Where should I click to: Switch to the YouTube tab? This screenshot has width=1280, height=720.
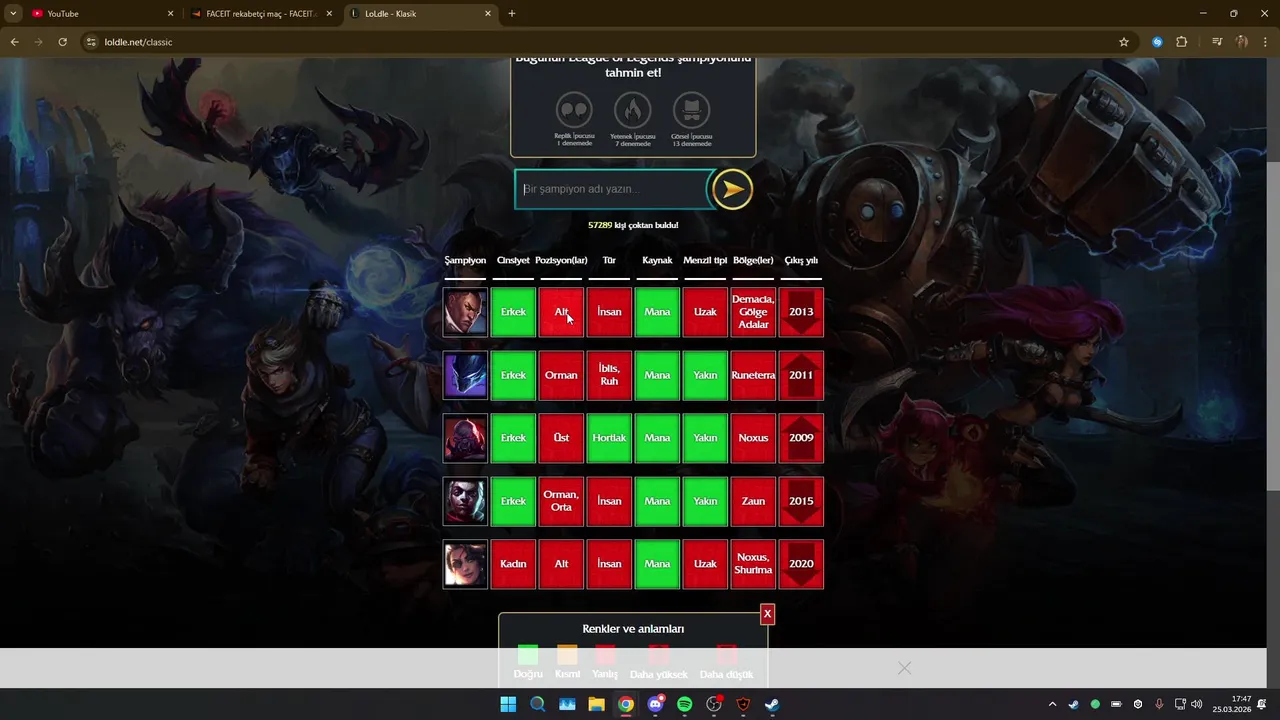click(x=100, y=14)
